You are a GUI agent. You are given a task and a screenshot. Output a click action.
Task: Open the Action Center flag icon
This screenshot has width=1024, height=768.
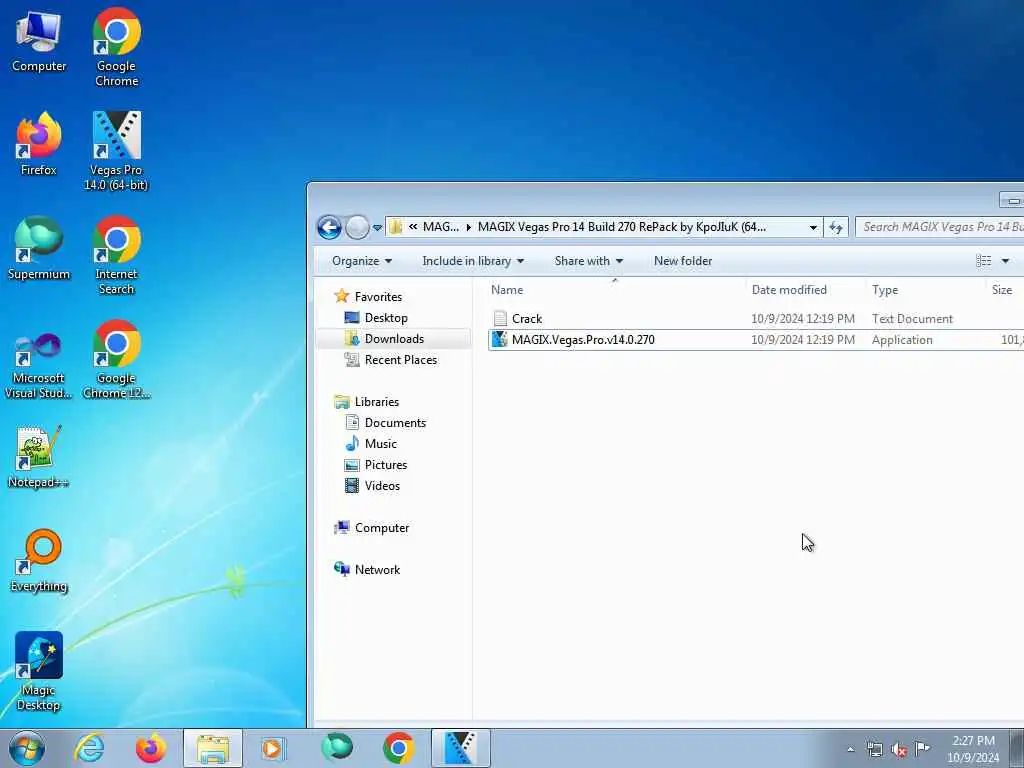[922, 749]
